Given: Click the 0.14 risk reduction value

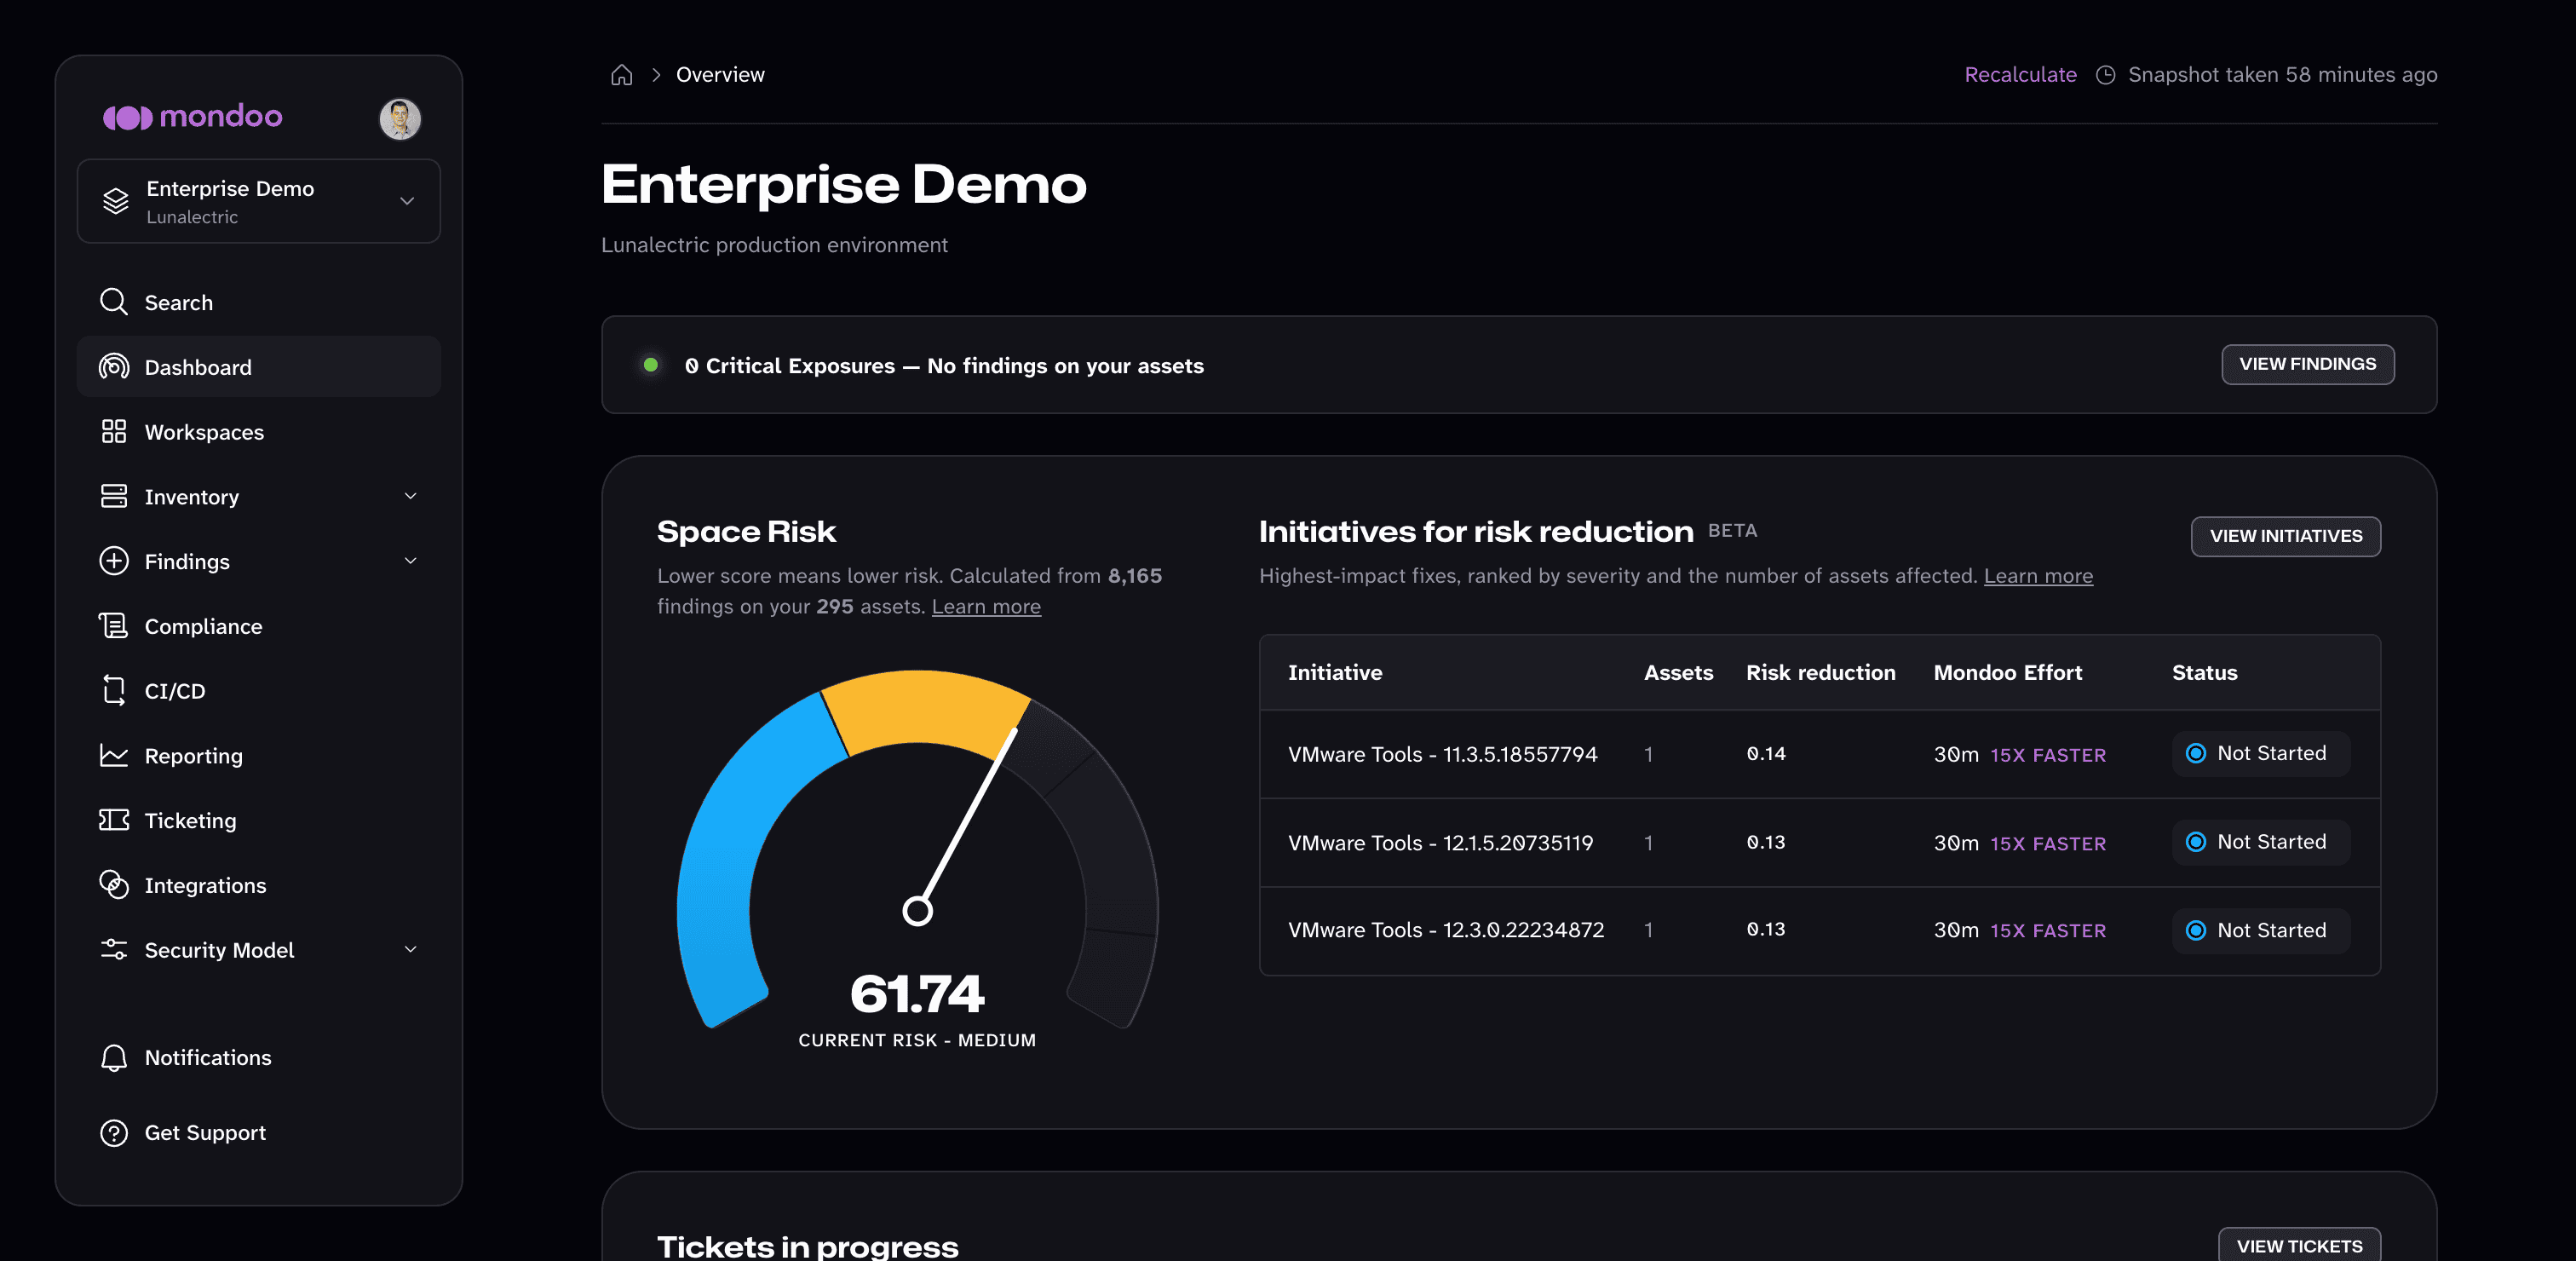Looking at the screenshot, I should pos(1765,754).
